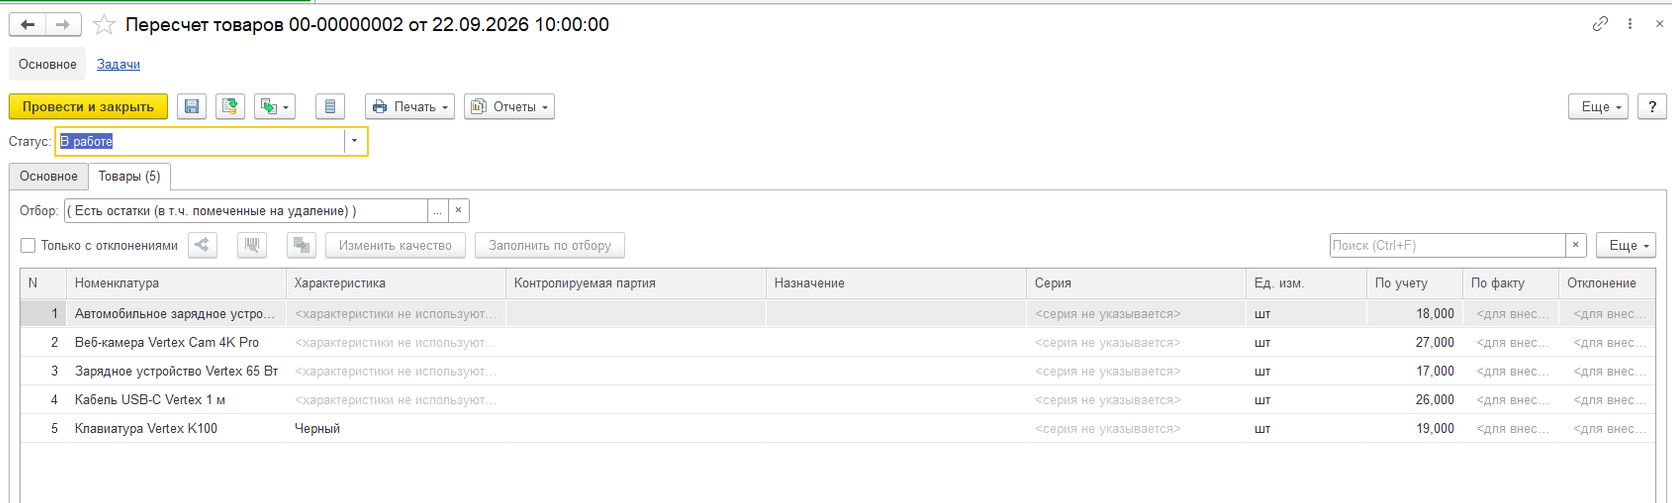Add document to favorites with the star

pos(104,24)
